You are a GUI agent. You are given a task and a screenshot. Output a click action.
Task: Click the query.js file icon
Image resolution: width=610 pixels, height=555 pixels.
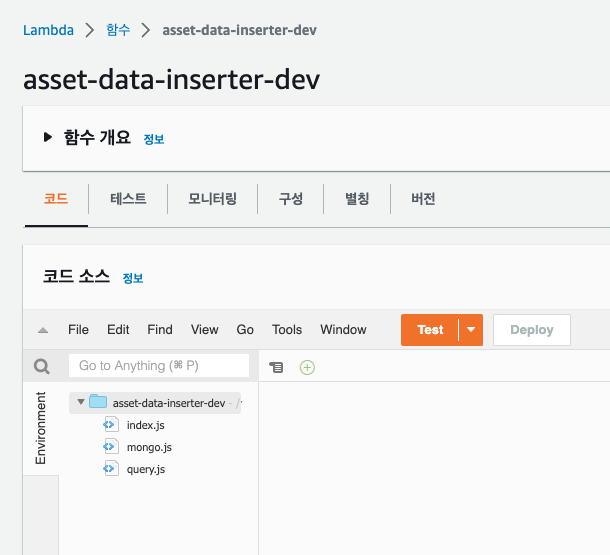111,469
